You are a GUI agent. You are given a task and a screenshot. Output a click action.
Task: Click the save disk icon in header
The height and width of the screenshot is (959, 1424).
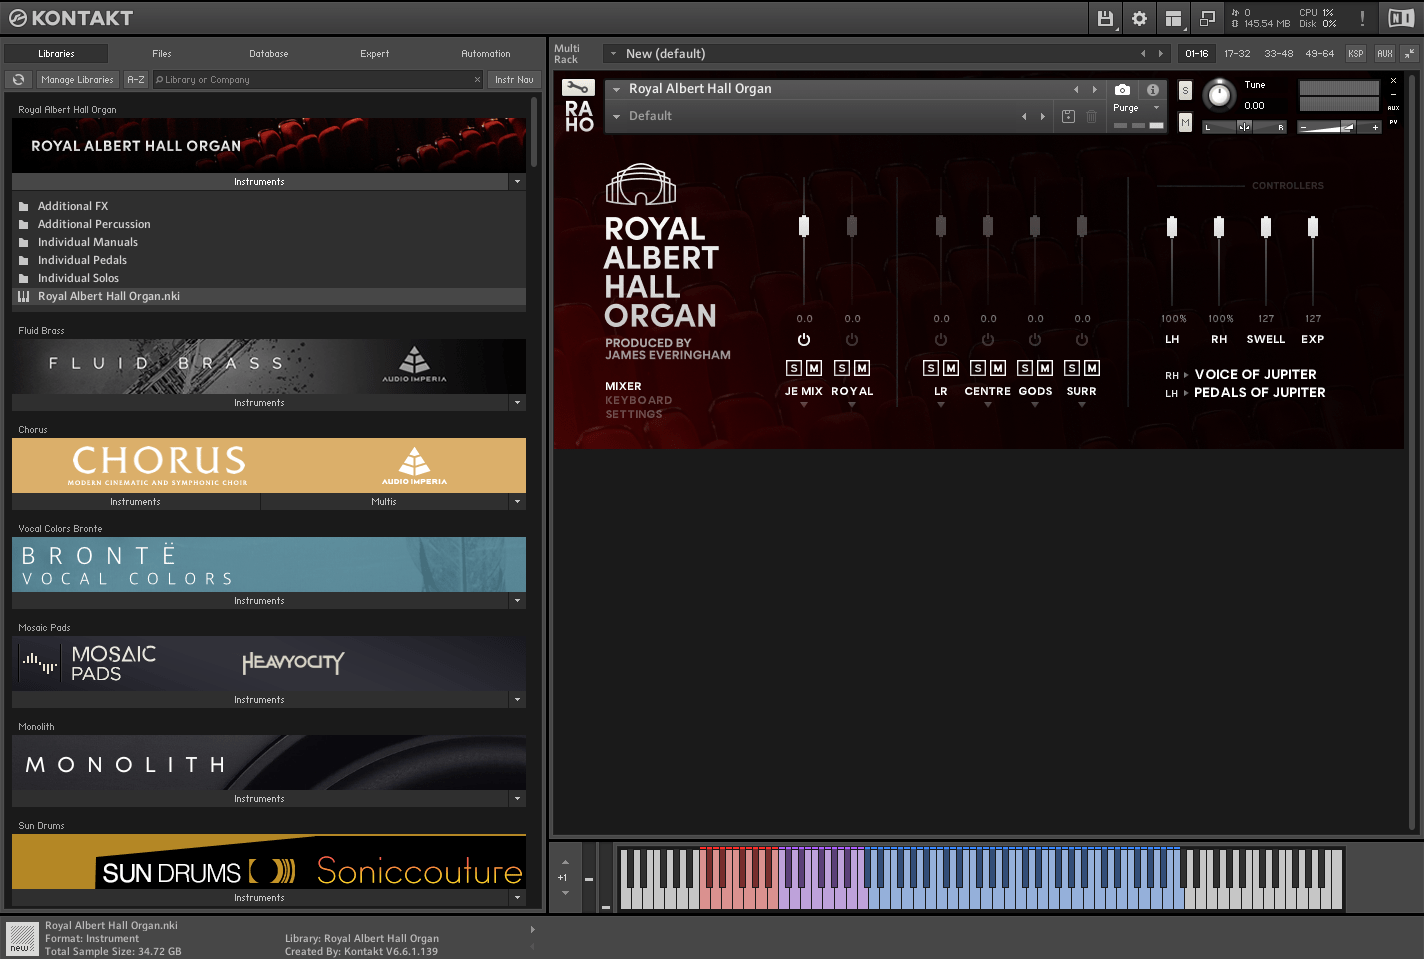pos(1105,18)
